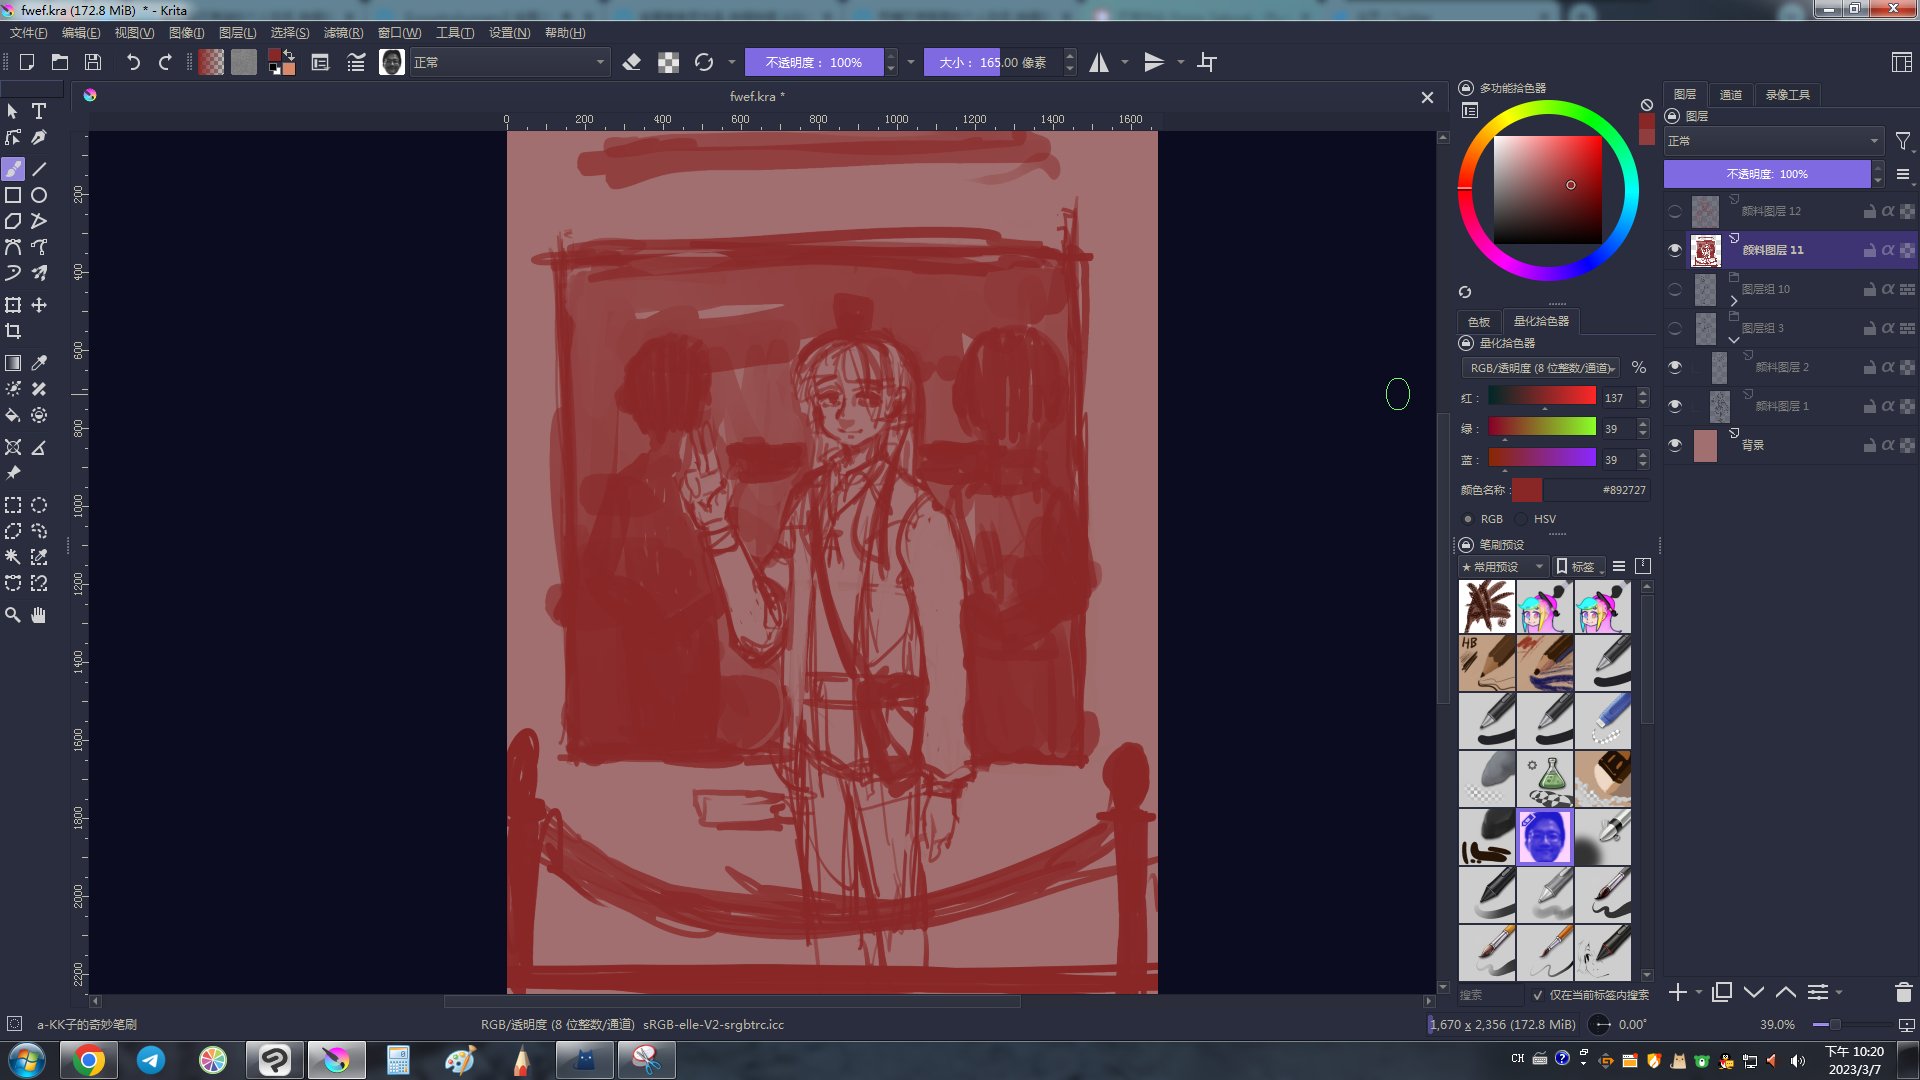Click horizontal mirror tool icon
The width and height of the screenshot is (1920, 1080).
1099,62
